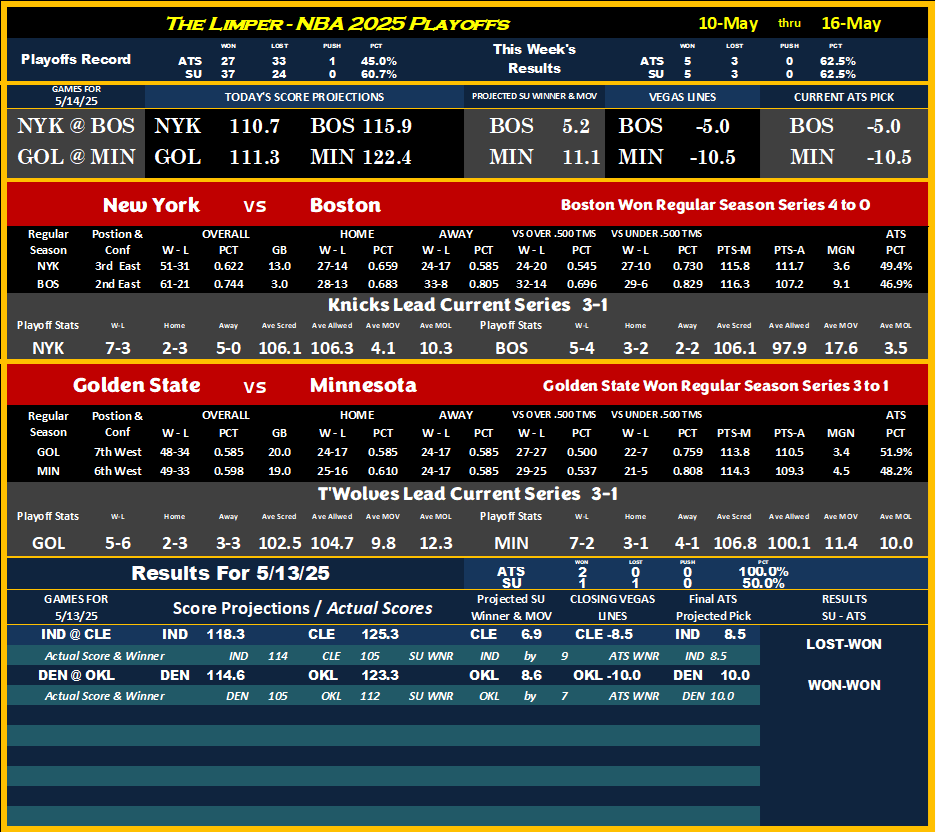This screenshot has height=833, width=936.
Task: Click the NYK projected score '110.7'
Action: click(254, 126)
